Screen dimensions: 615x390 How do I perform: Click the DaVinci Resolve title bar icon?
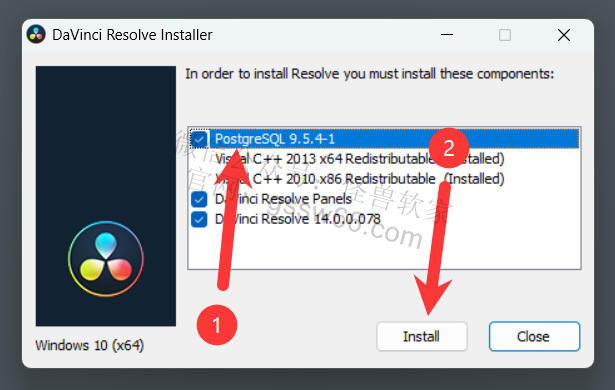click(36, 35)
